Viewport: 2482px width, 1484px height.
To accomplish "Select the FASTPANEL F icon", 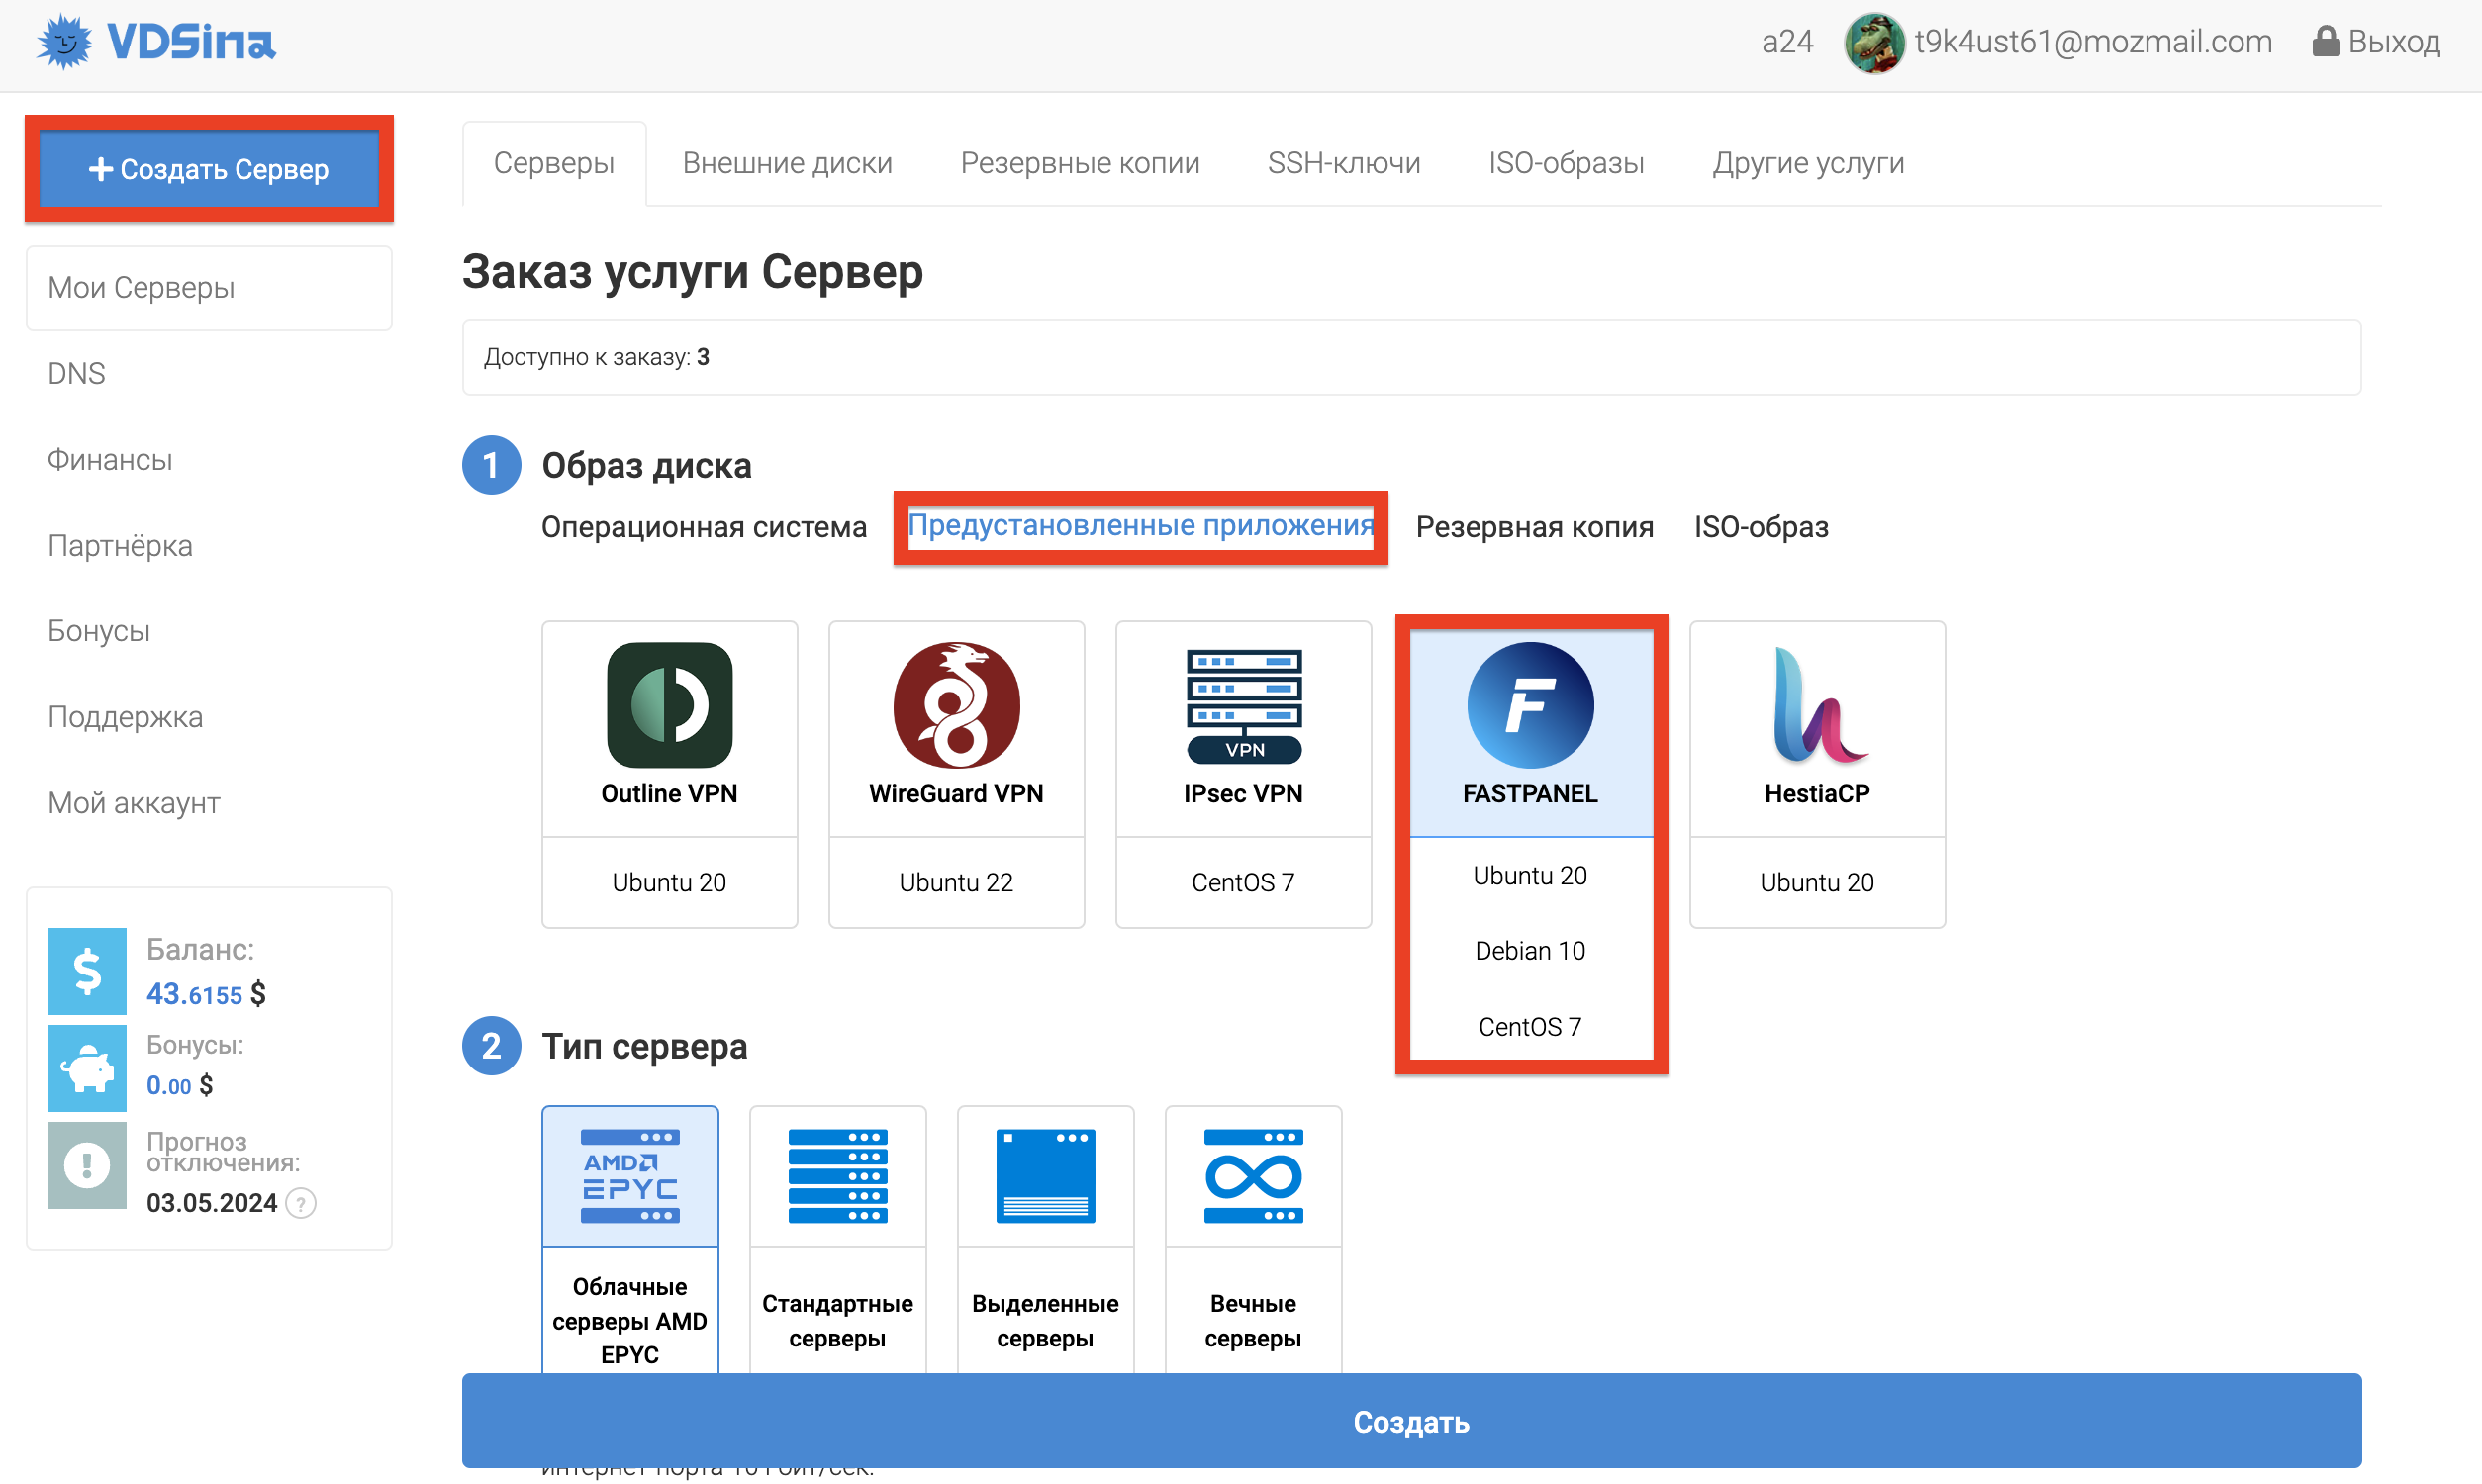I will point(1530,705).
